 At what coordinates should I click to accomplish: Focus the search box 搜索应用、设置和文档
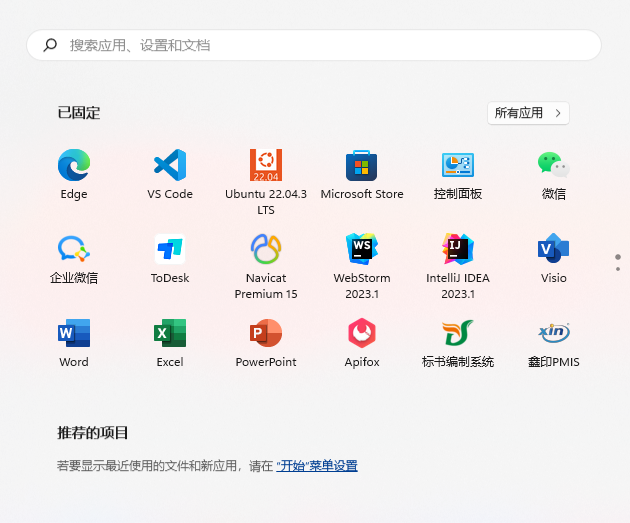pyautogui.click(x=314, y=45)
